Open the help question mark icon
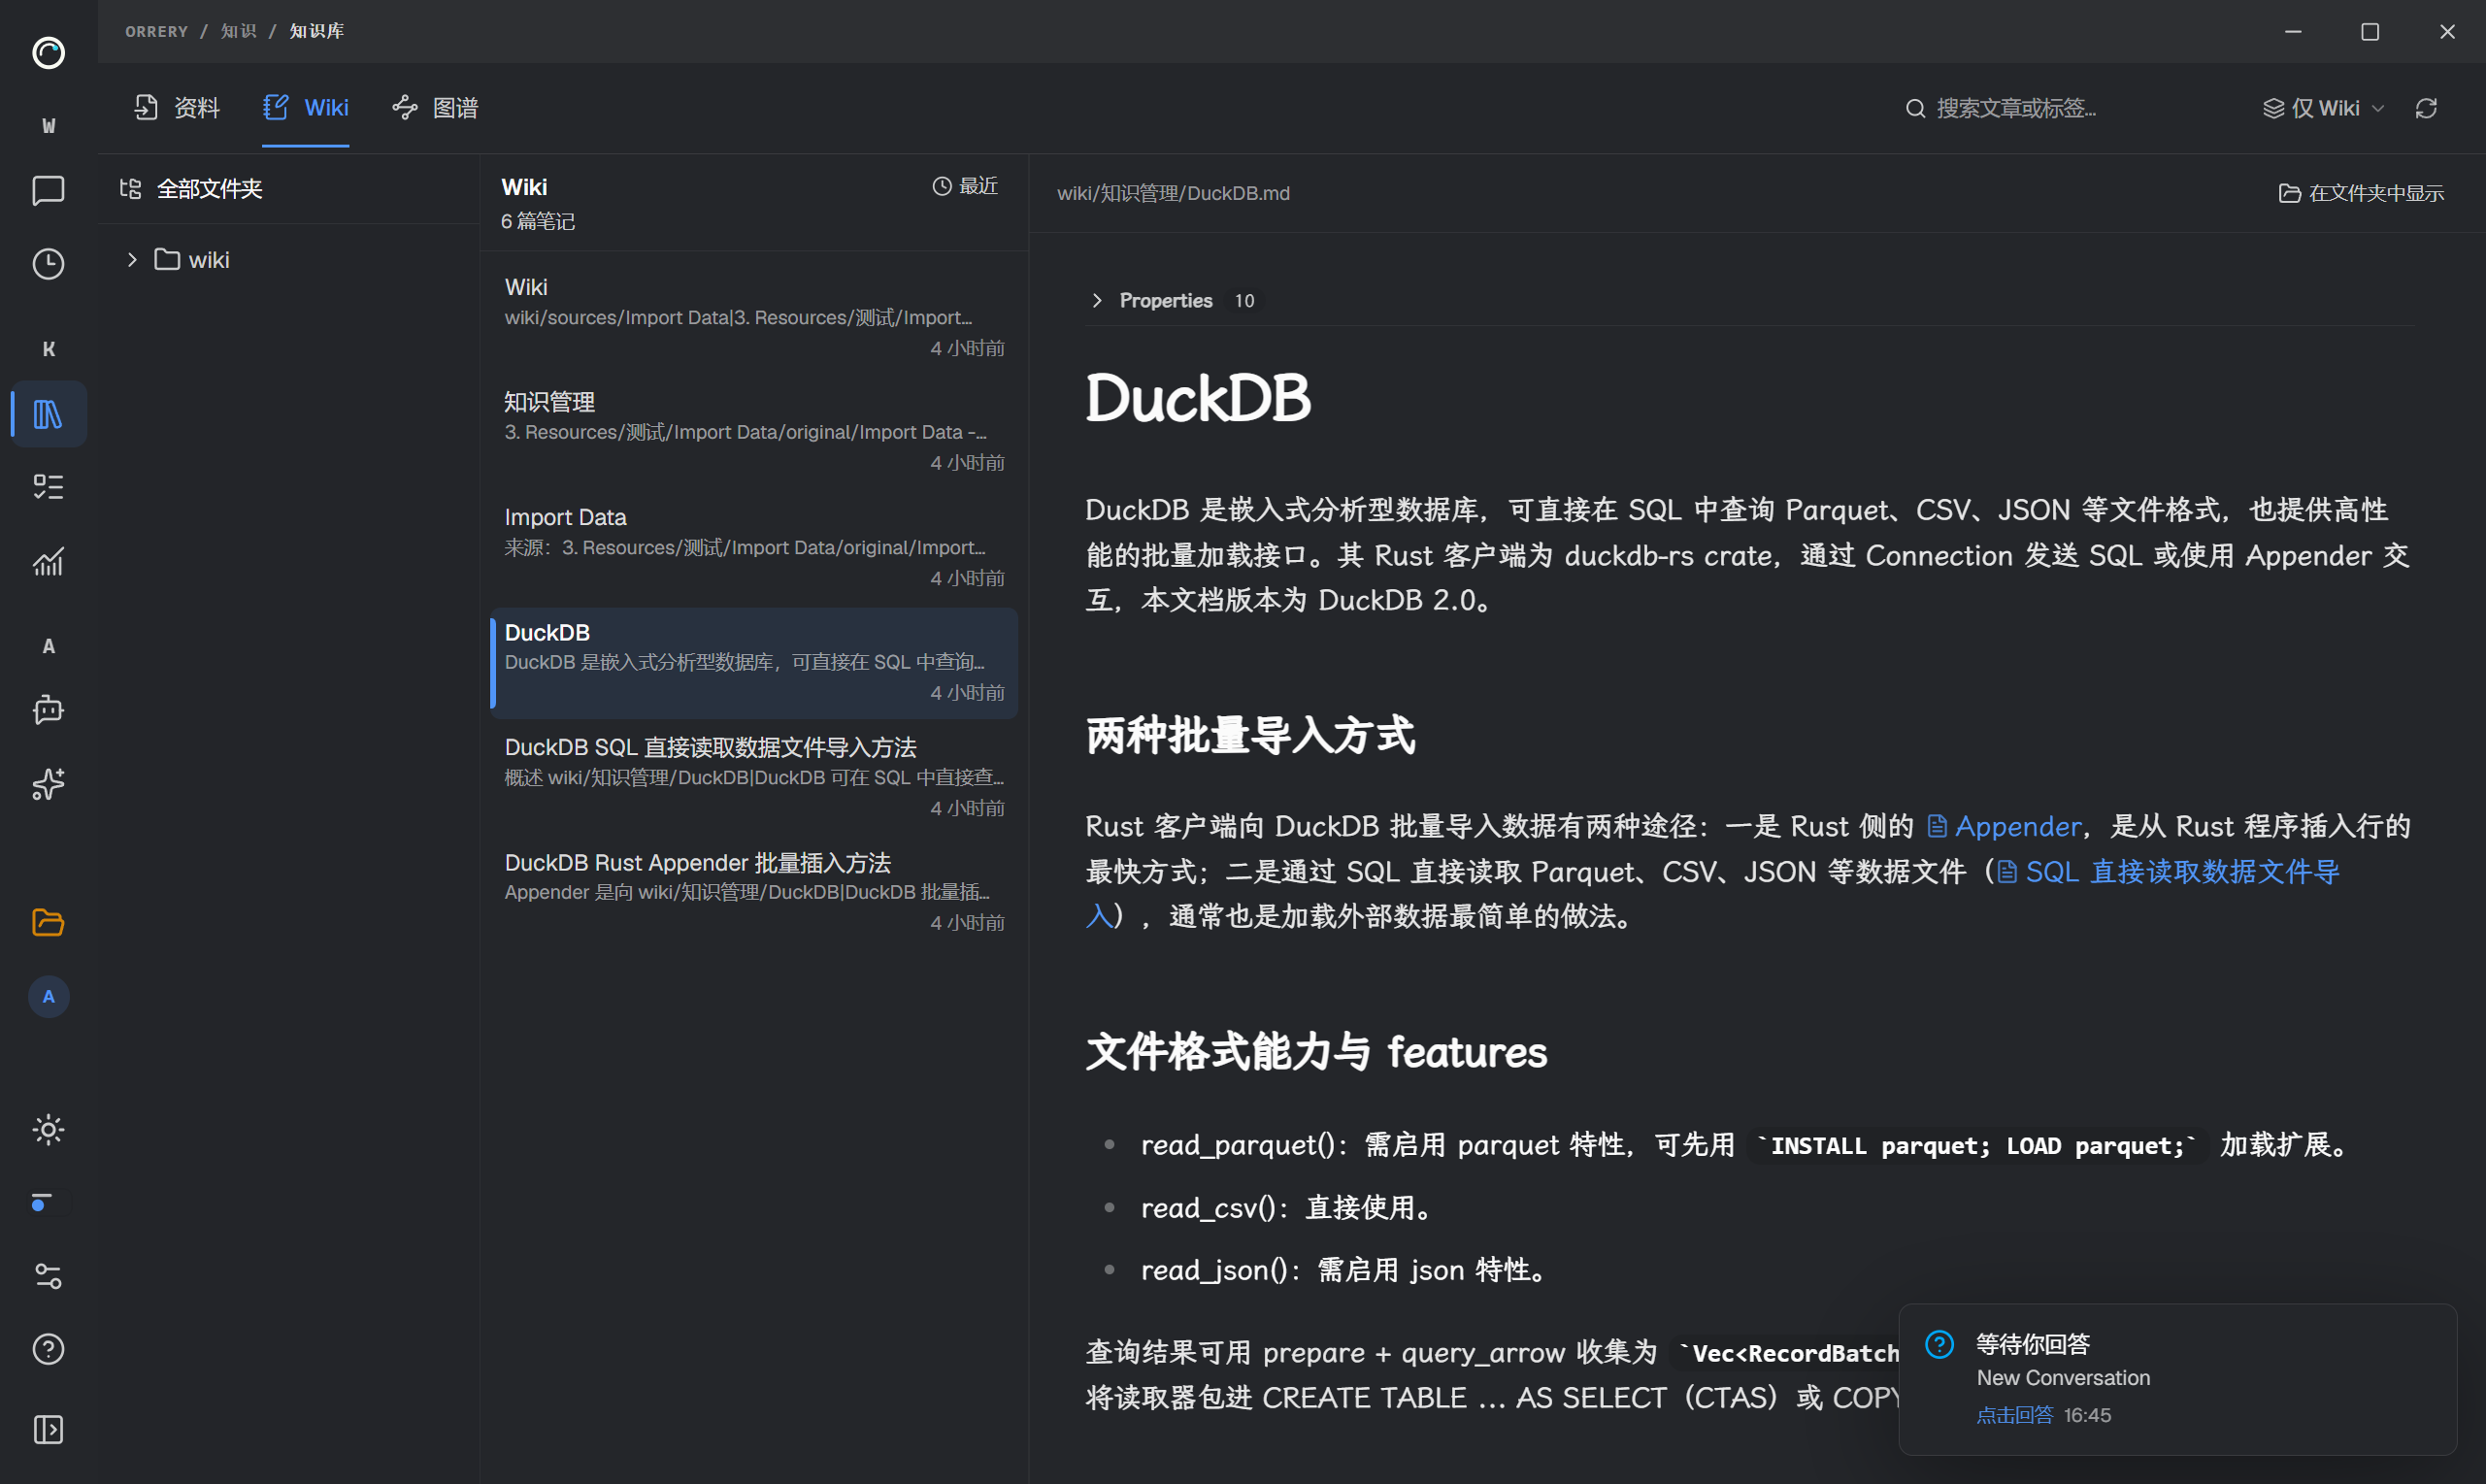This screenshot has height=1484, width=2486. pyautogui.click(x=48, y=1349)
